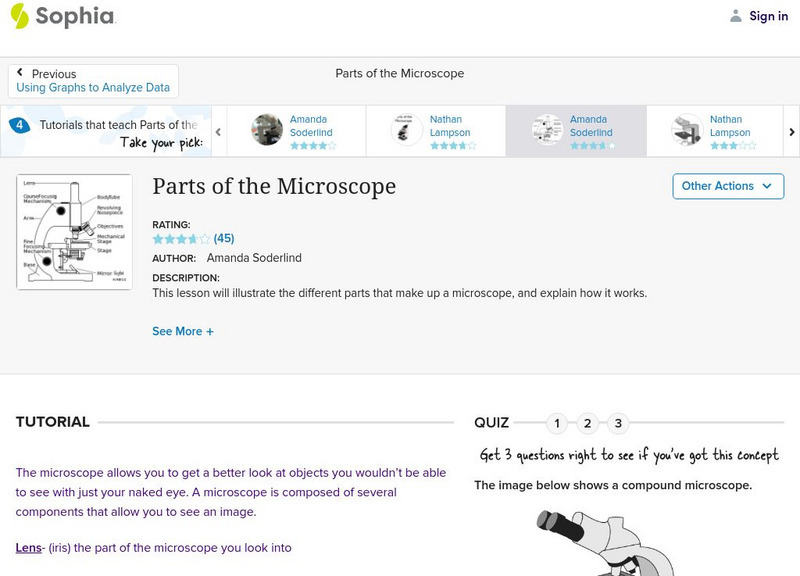
Task: Click the star rating under Rating
Action: click(181, 239)
